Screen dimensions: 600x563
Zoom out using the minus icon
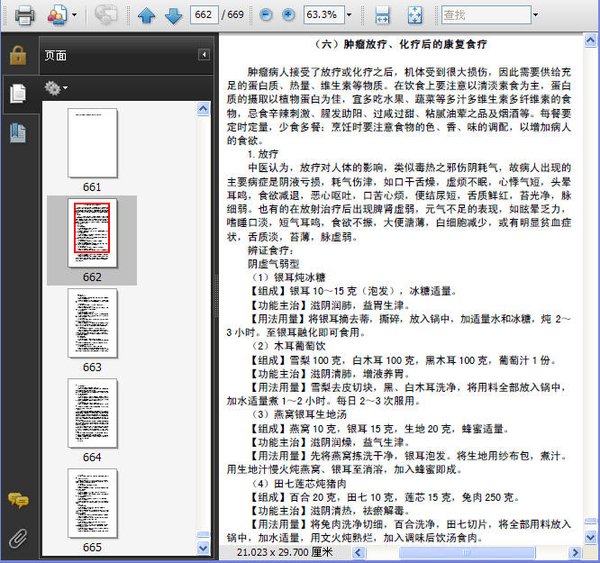[x=266, y=15]
